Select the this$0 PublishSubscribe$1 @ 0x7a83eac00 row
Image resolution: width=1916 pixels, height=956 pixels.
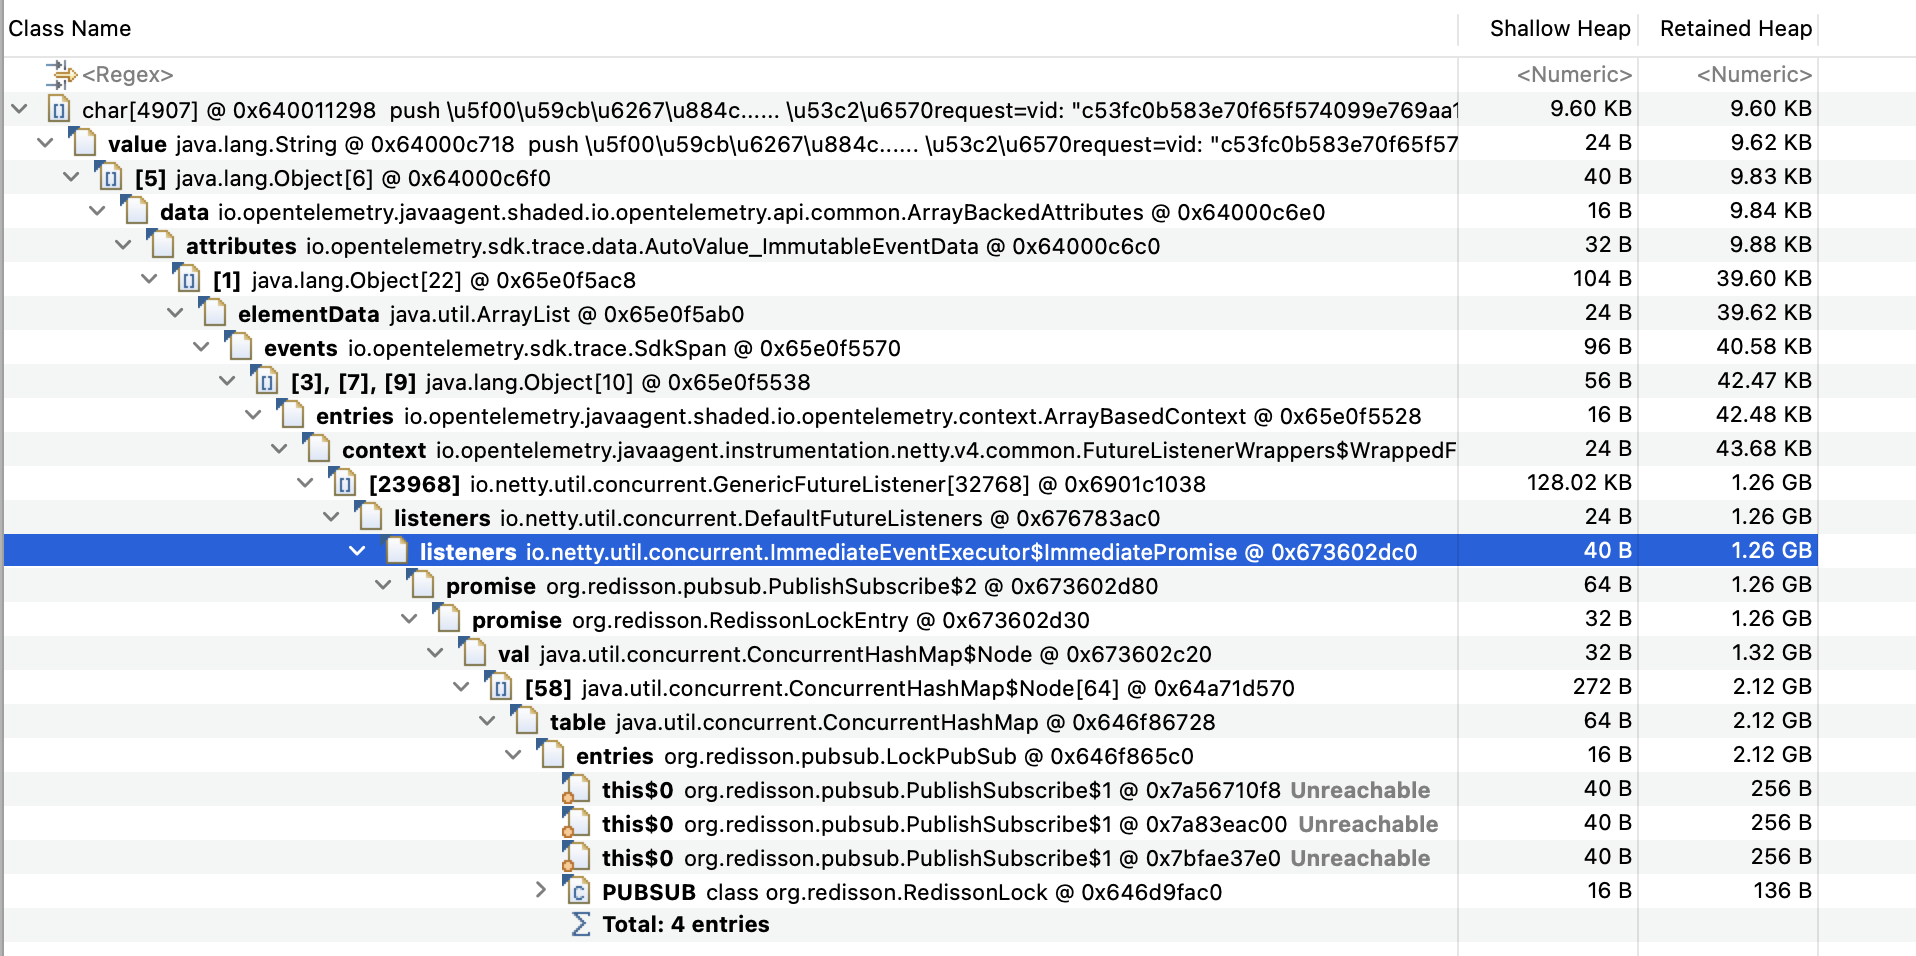point(911,824)
